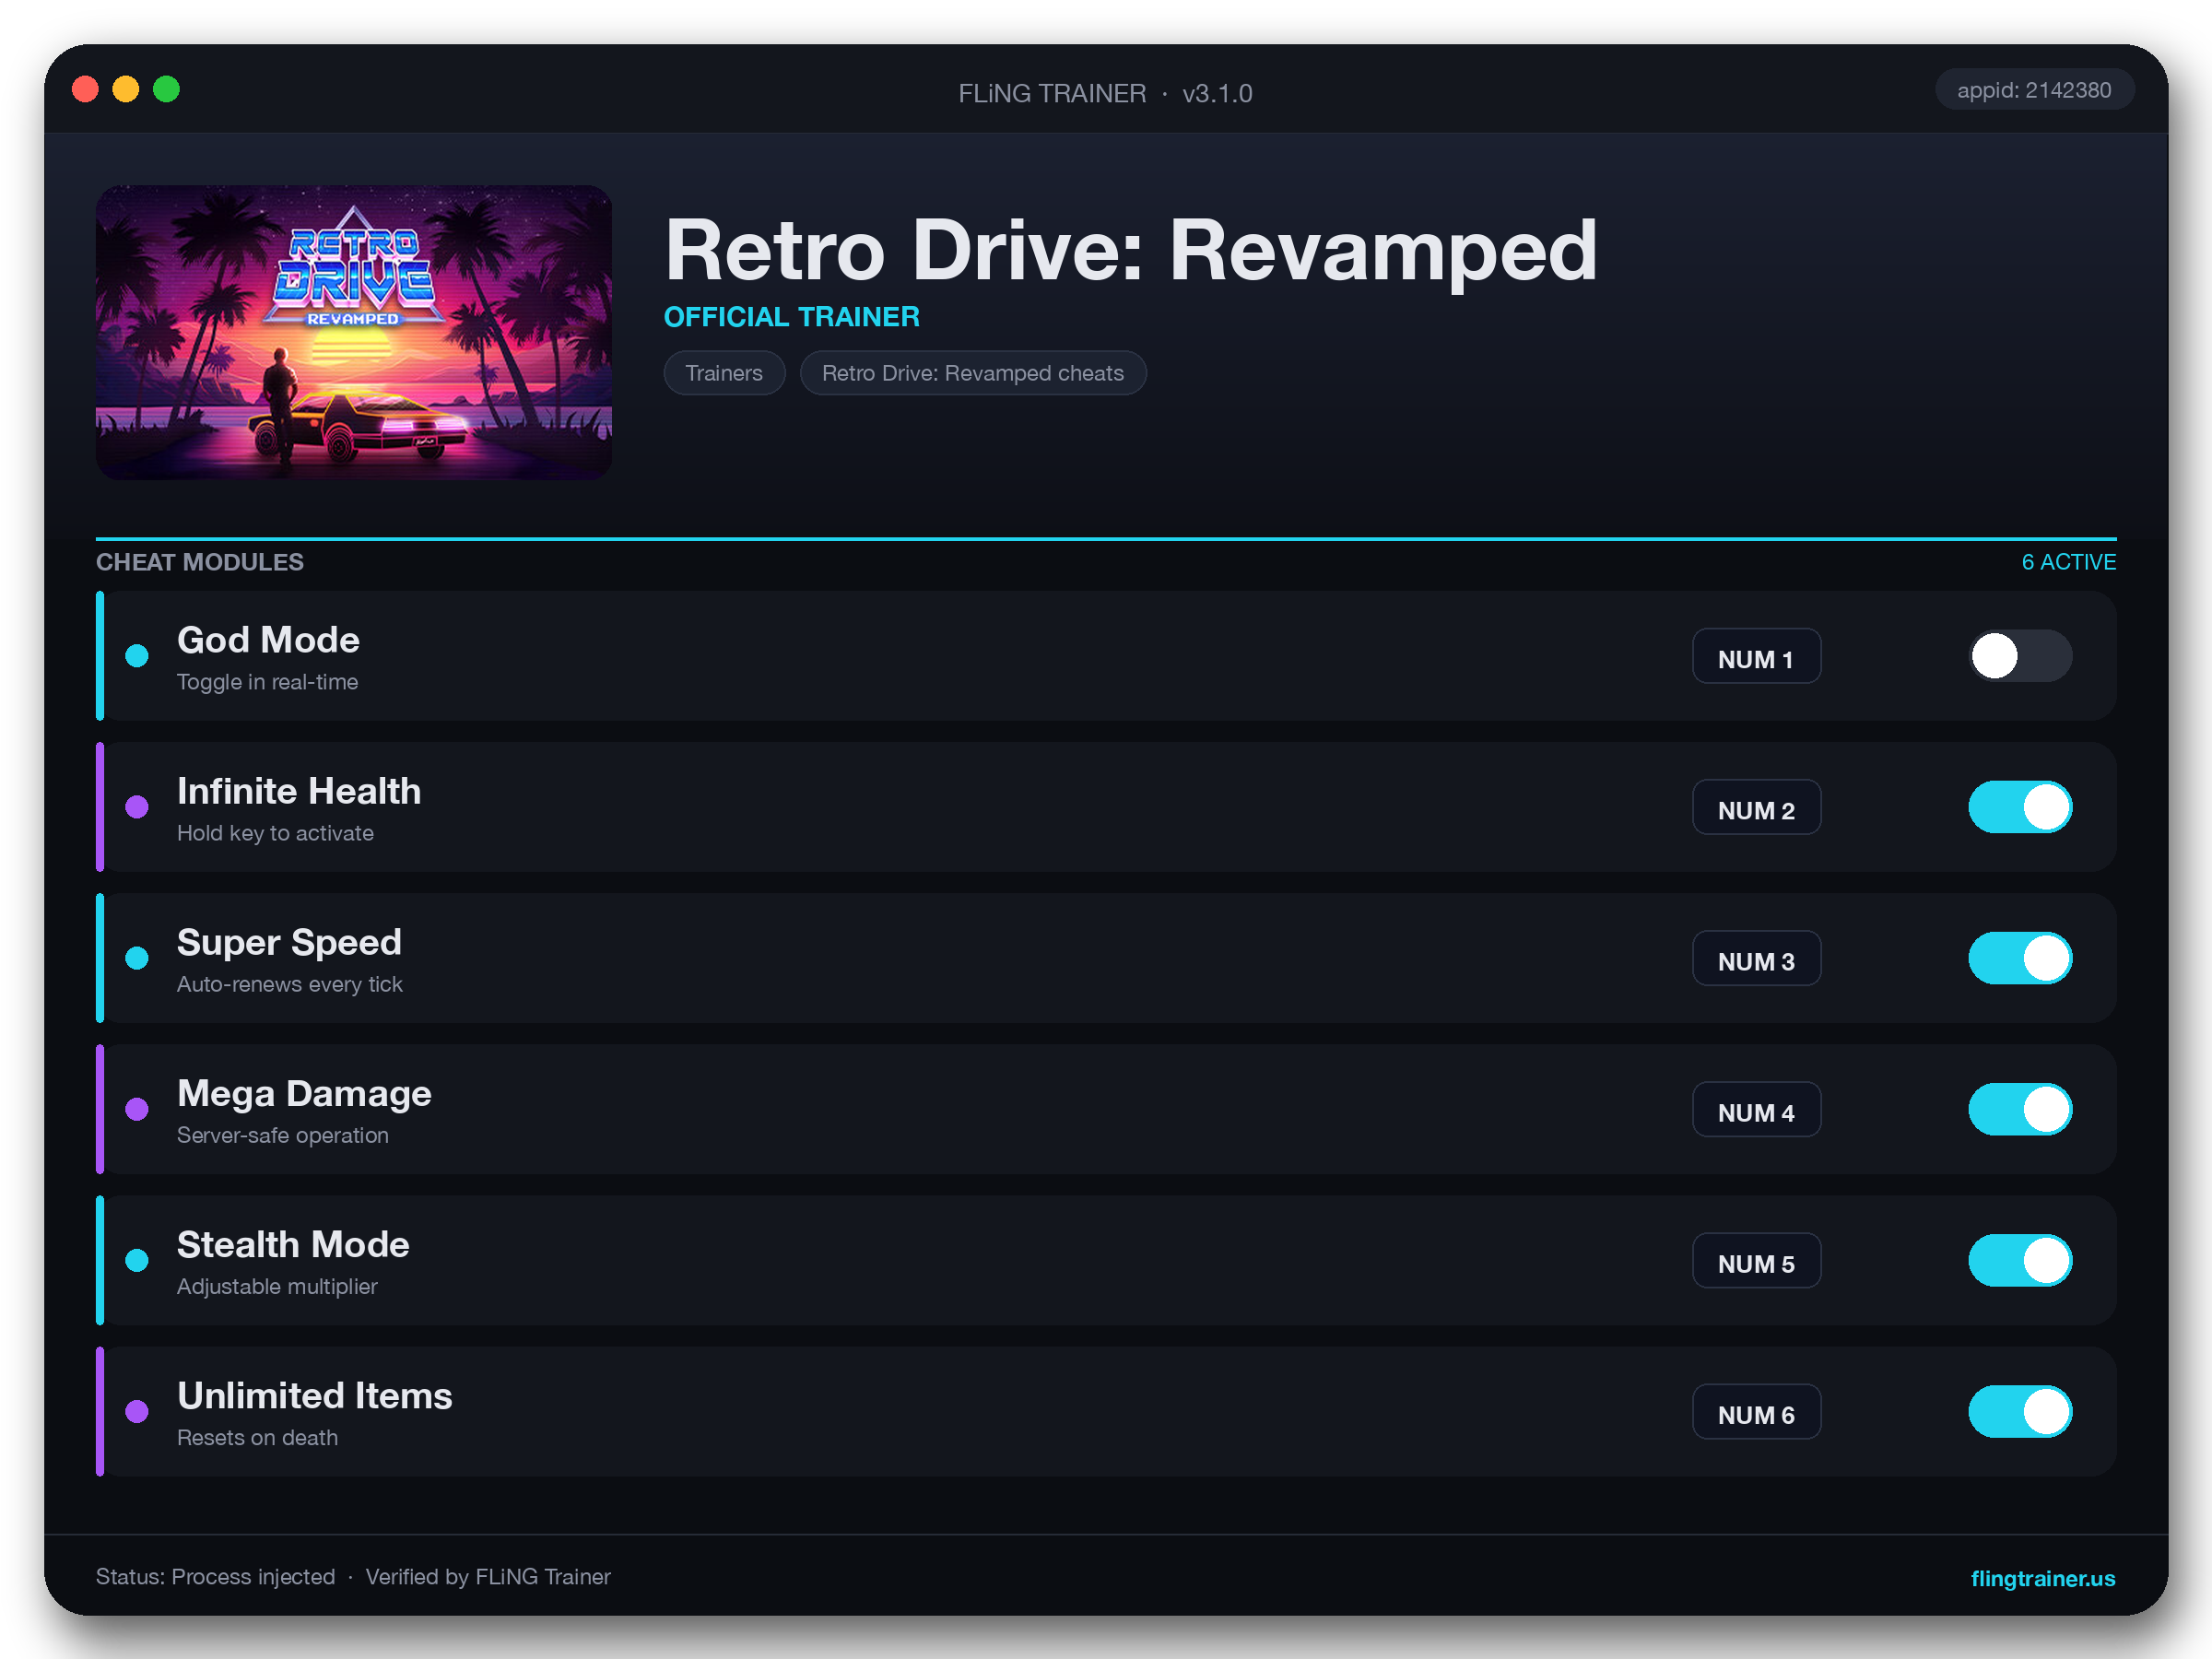Open the Retro Drive: Revamped cheats tag
This screenshot has height=1659, width=2212.
tap(973, 373)
